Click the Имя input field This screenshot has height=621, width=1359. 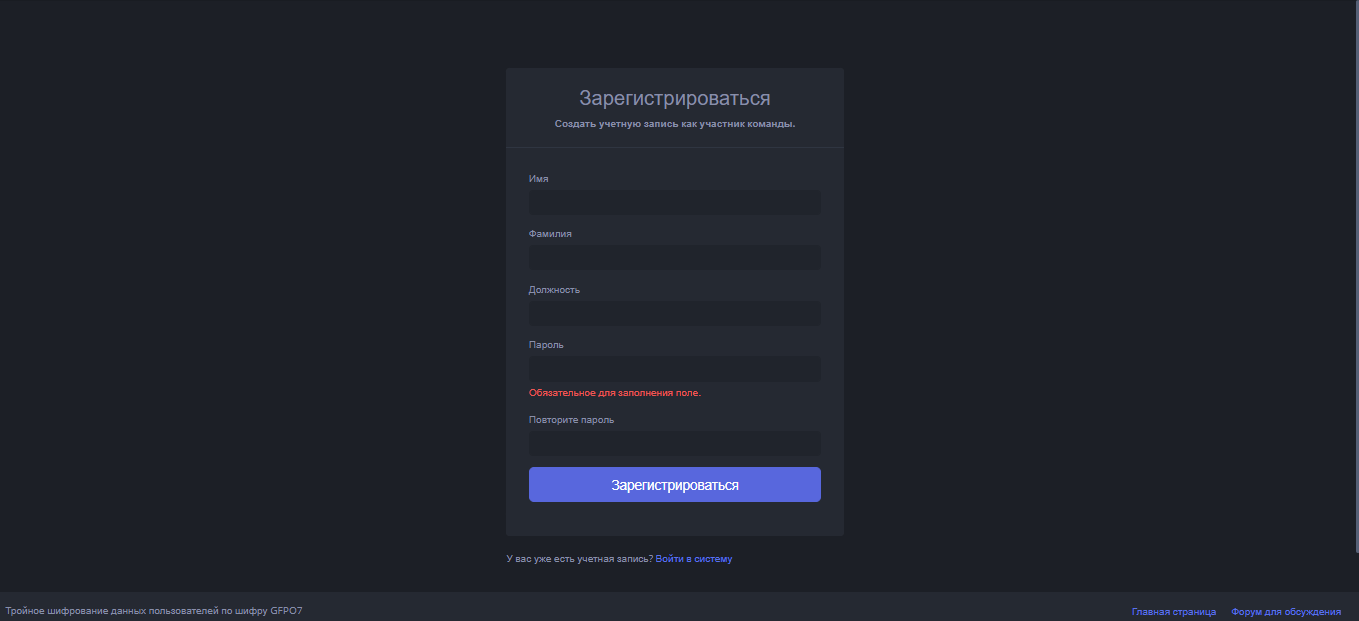click(x=674, y=202)
